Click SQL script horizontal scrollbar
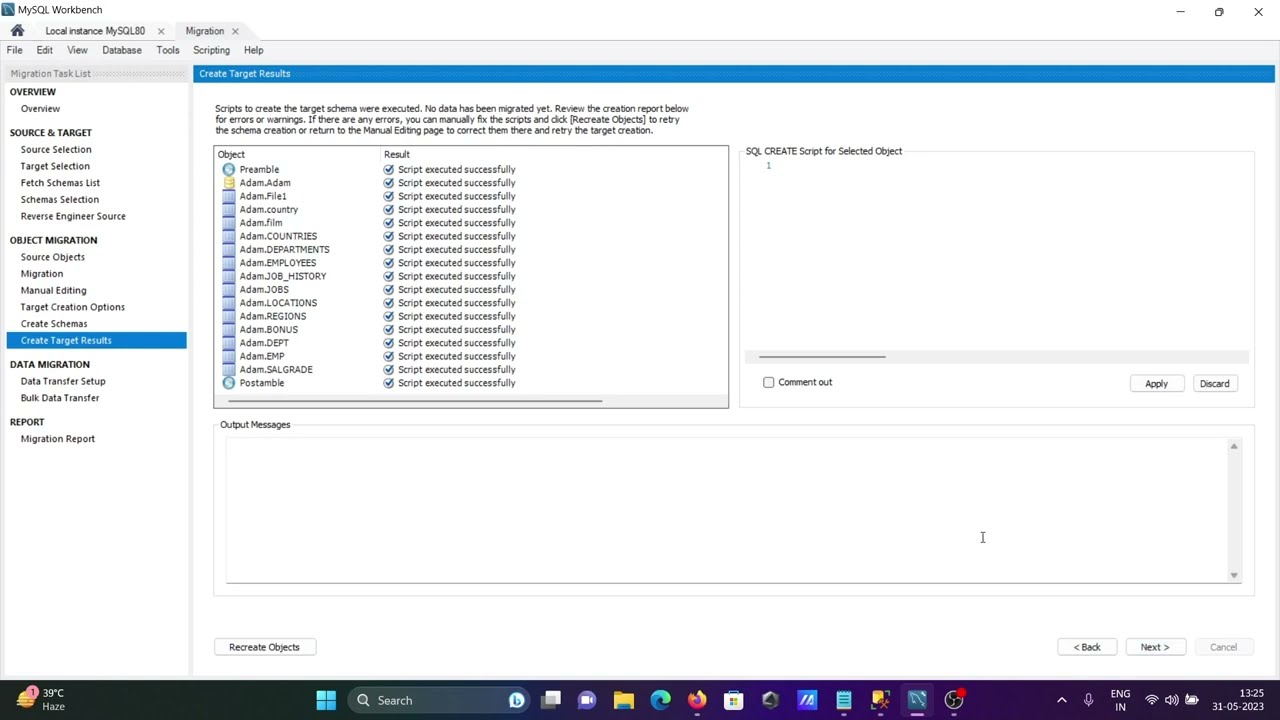The height and width of the screenshot is (720, 1280). click(x=822, y=357)
